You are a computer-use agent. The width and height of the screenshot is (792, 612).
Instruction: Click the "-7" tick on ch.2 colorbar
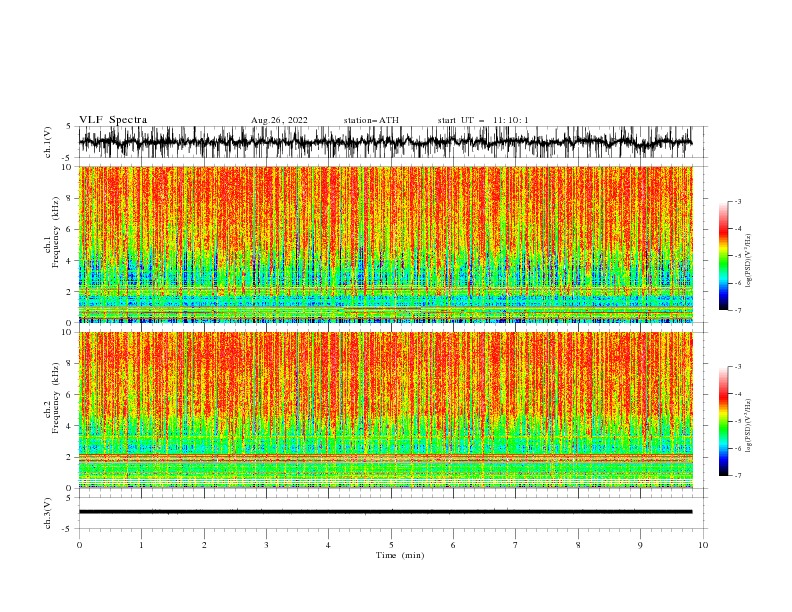pyautogui.click(x=737, y=475)
